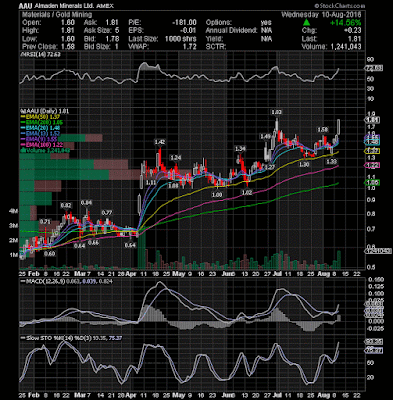Click the P/E value -181.00

coord(184,23)
